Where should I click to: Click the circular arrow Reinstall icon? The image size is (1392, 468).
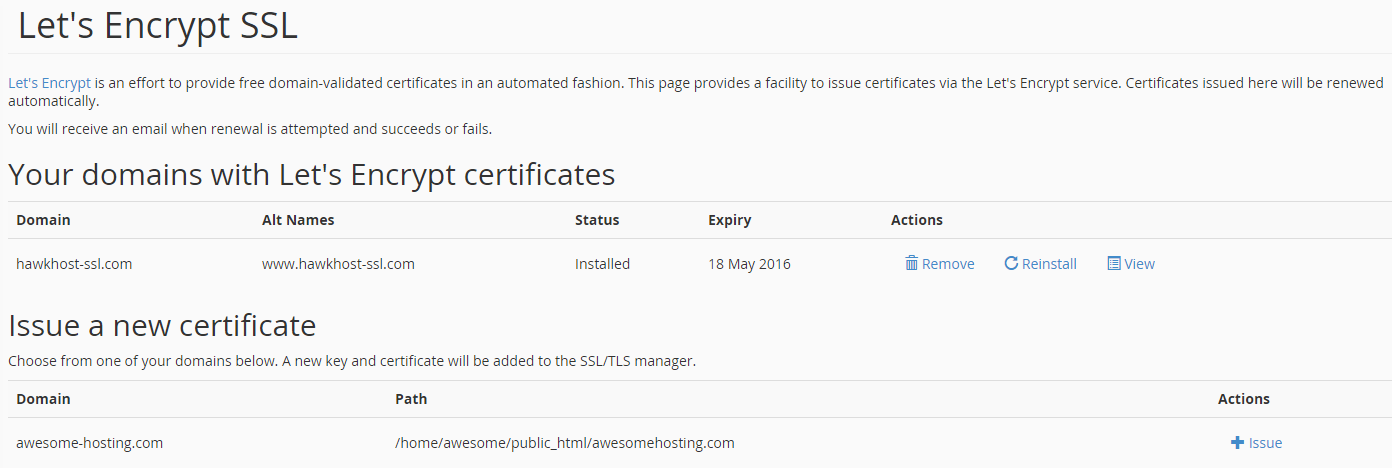(1011, 264)
